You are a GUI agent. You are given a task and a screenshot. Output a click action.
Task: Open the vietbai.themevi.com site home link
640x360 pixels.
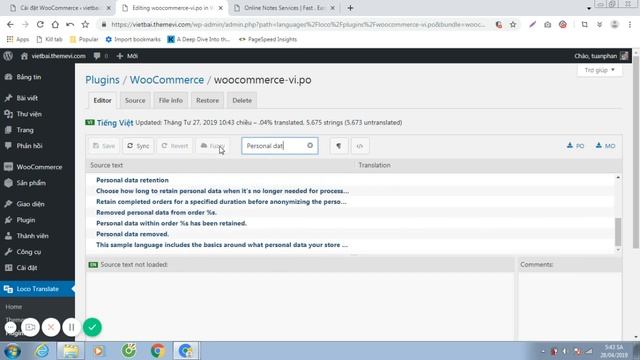click(x=53, y=56)
